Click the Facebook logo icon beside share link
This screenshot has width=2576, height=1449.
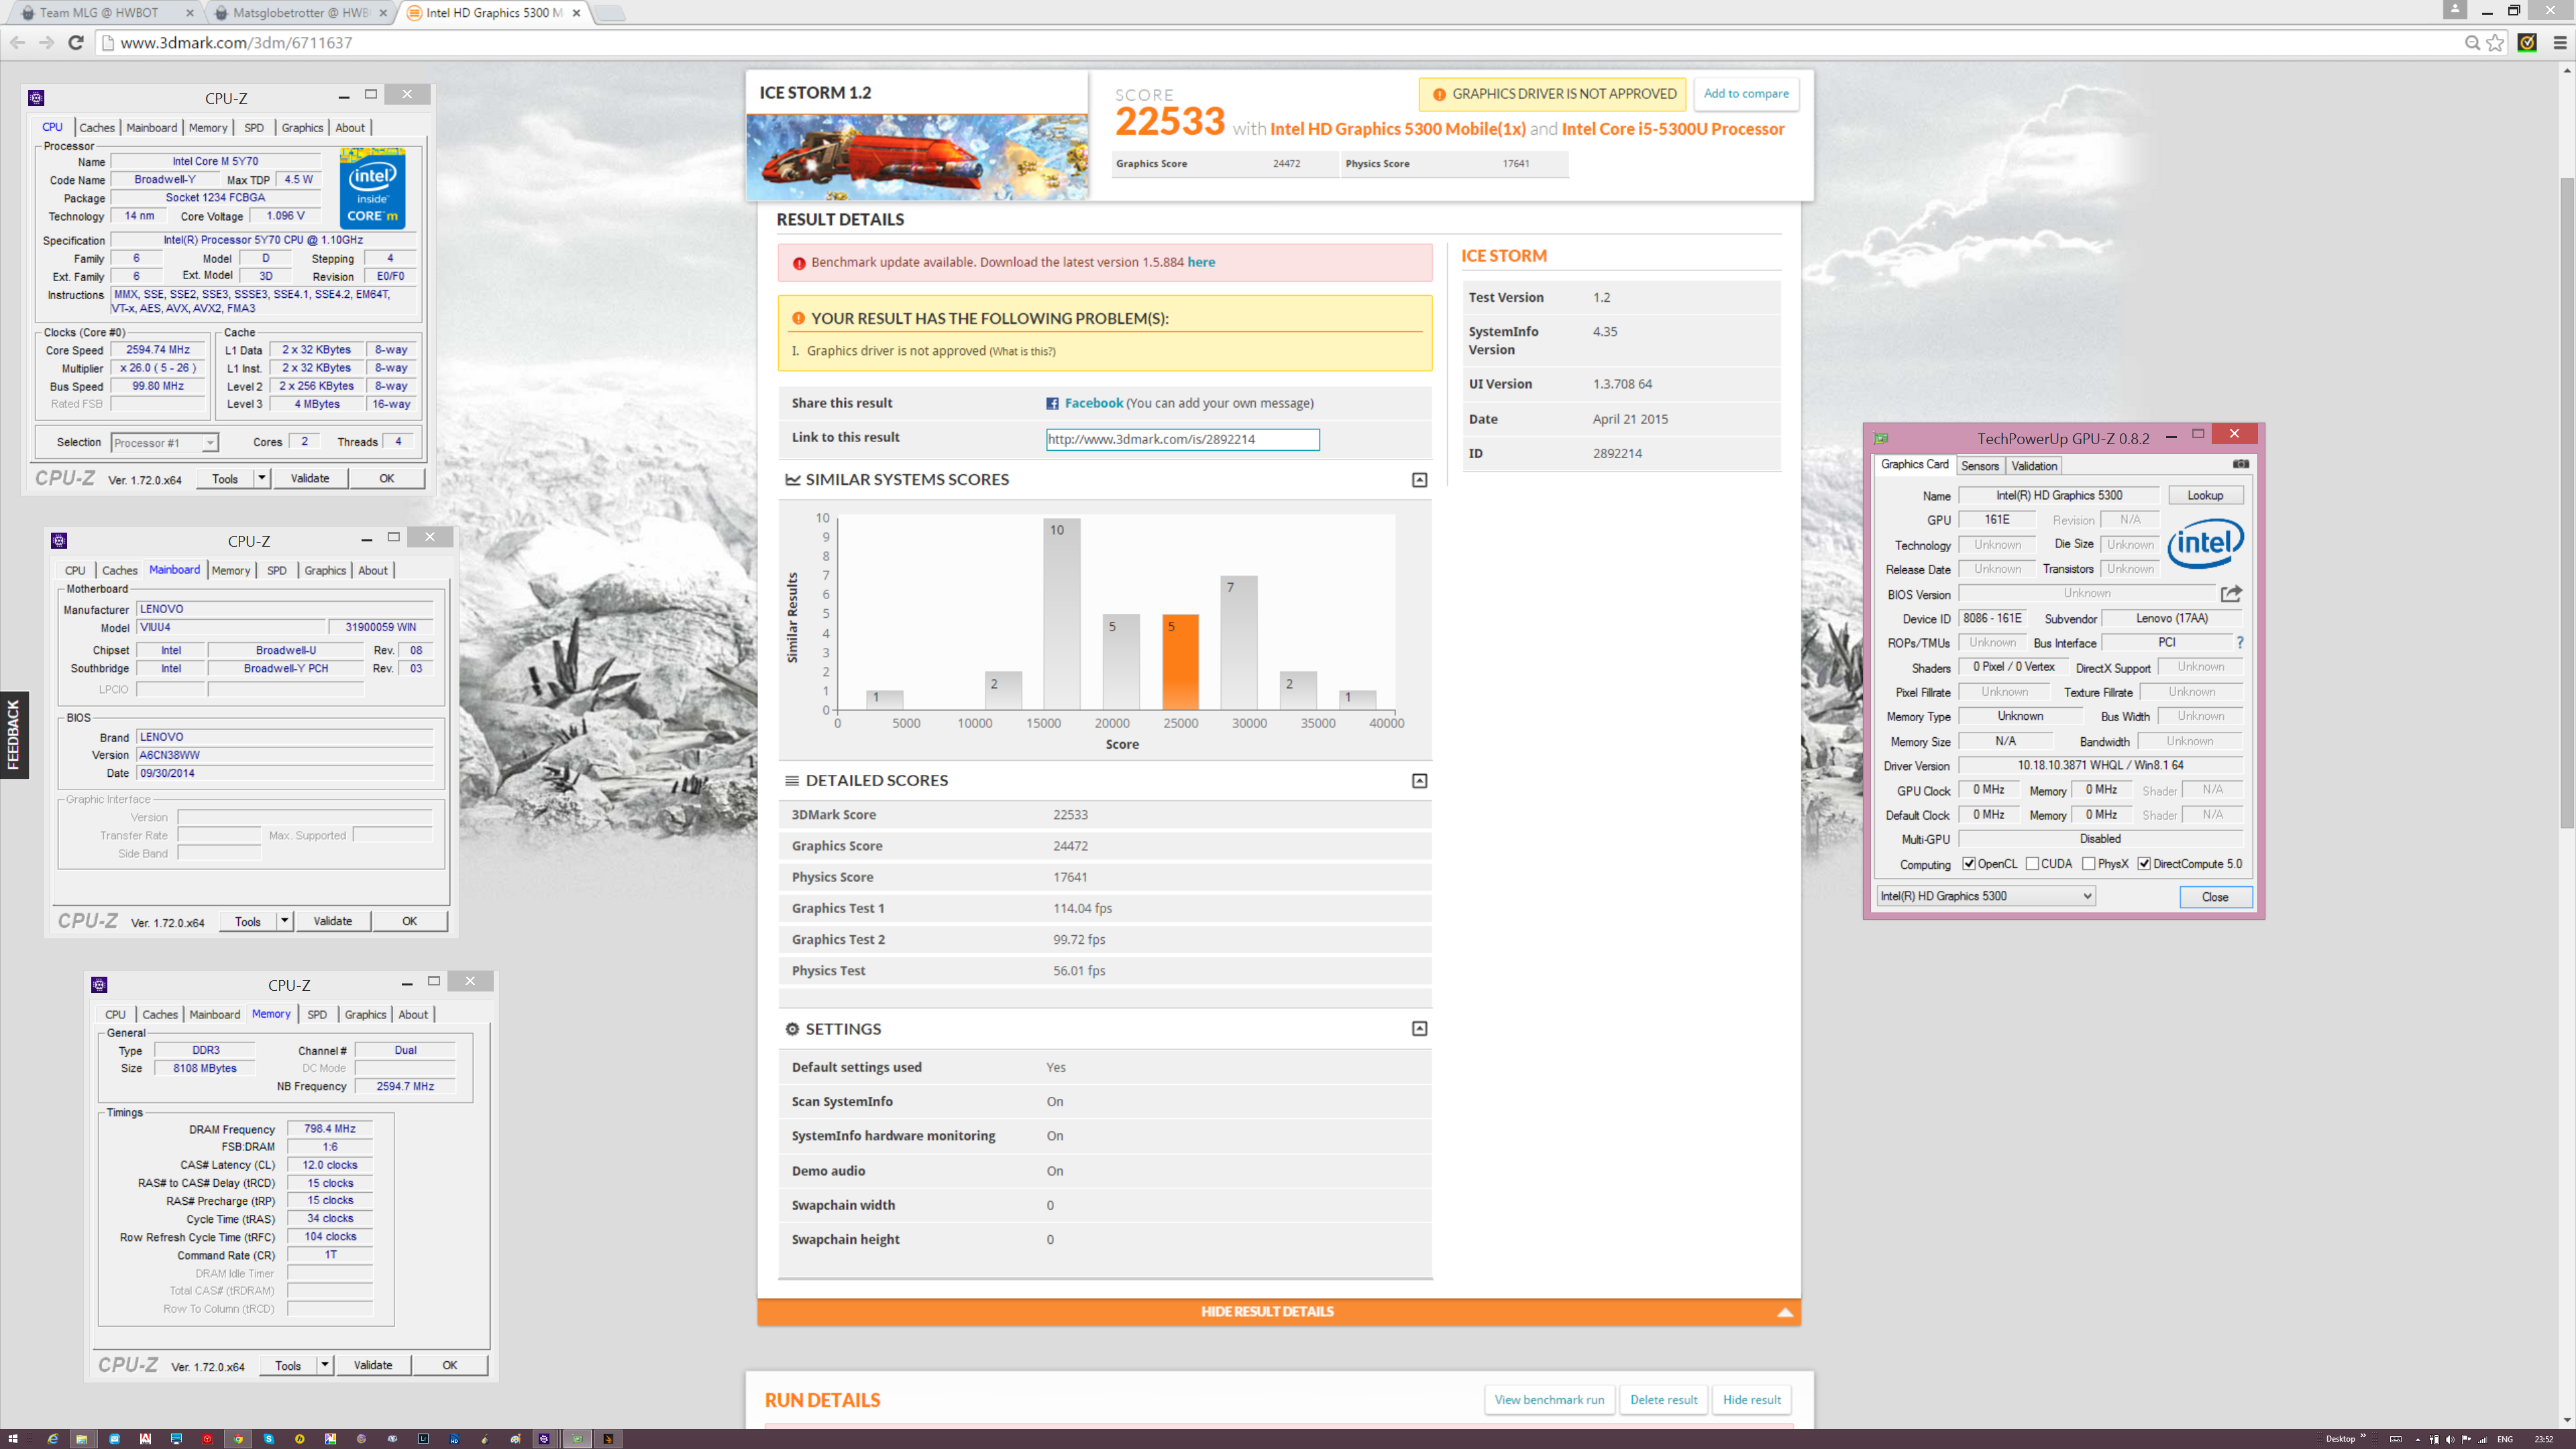(1052, 404)
